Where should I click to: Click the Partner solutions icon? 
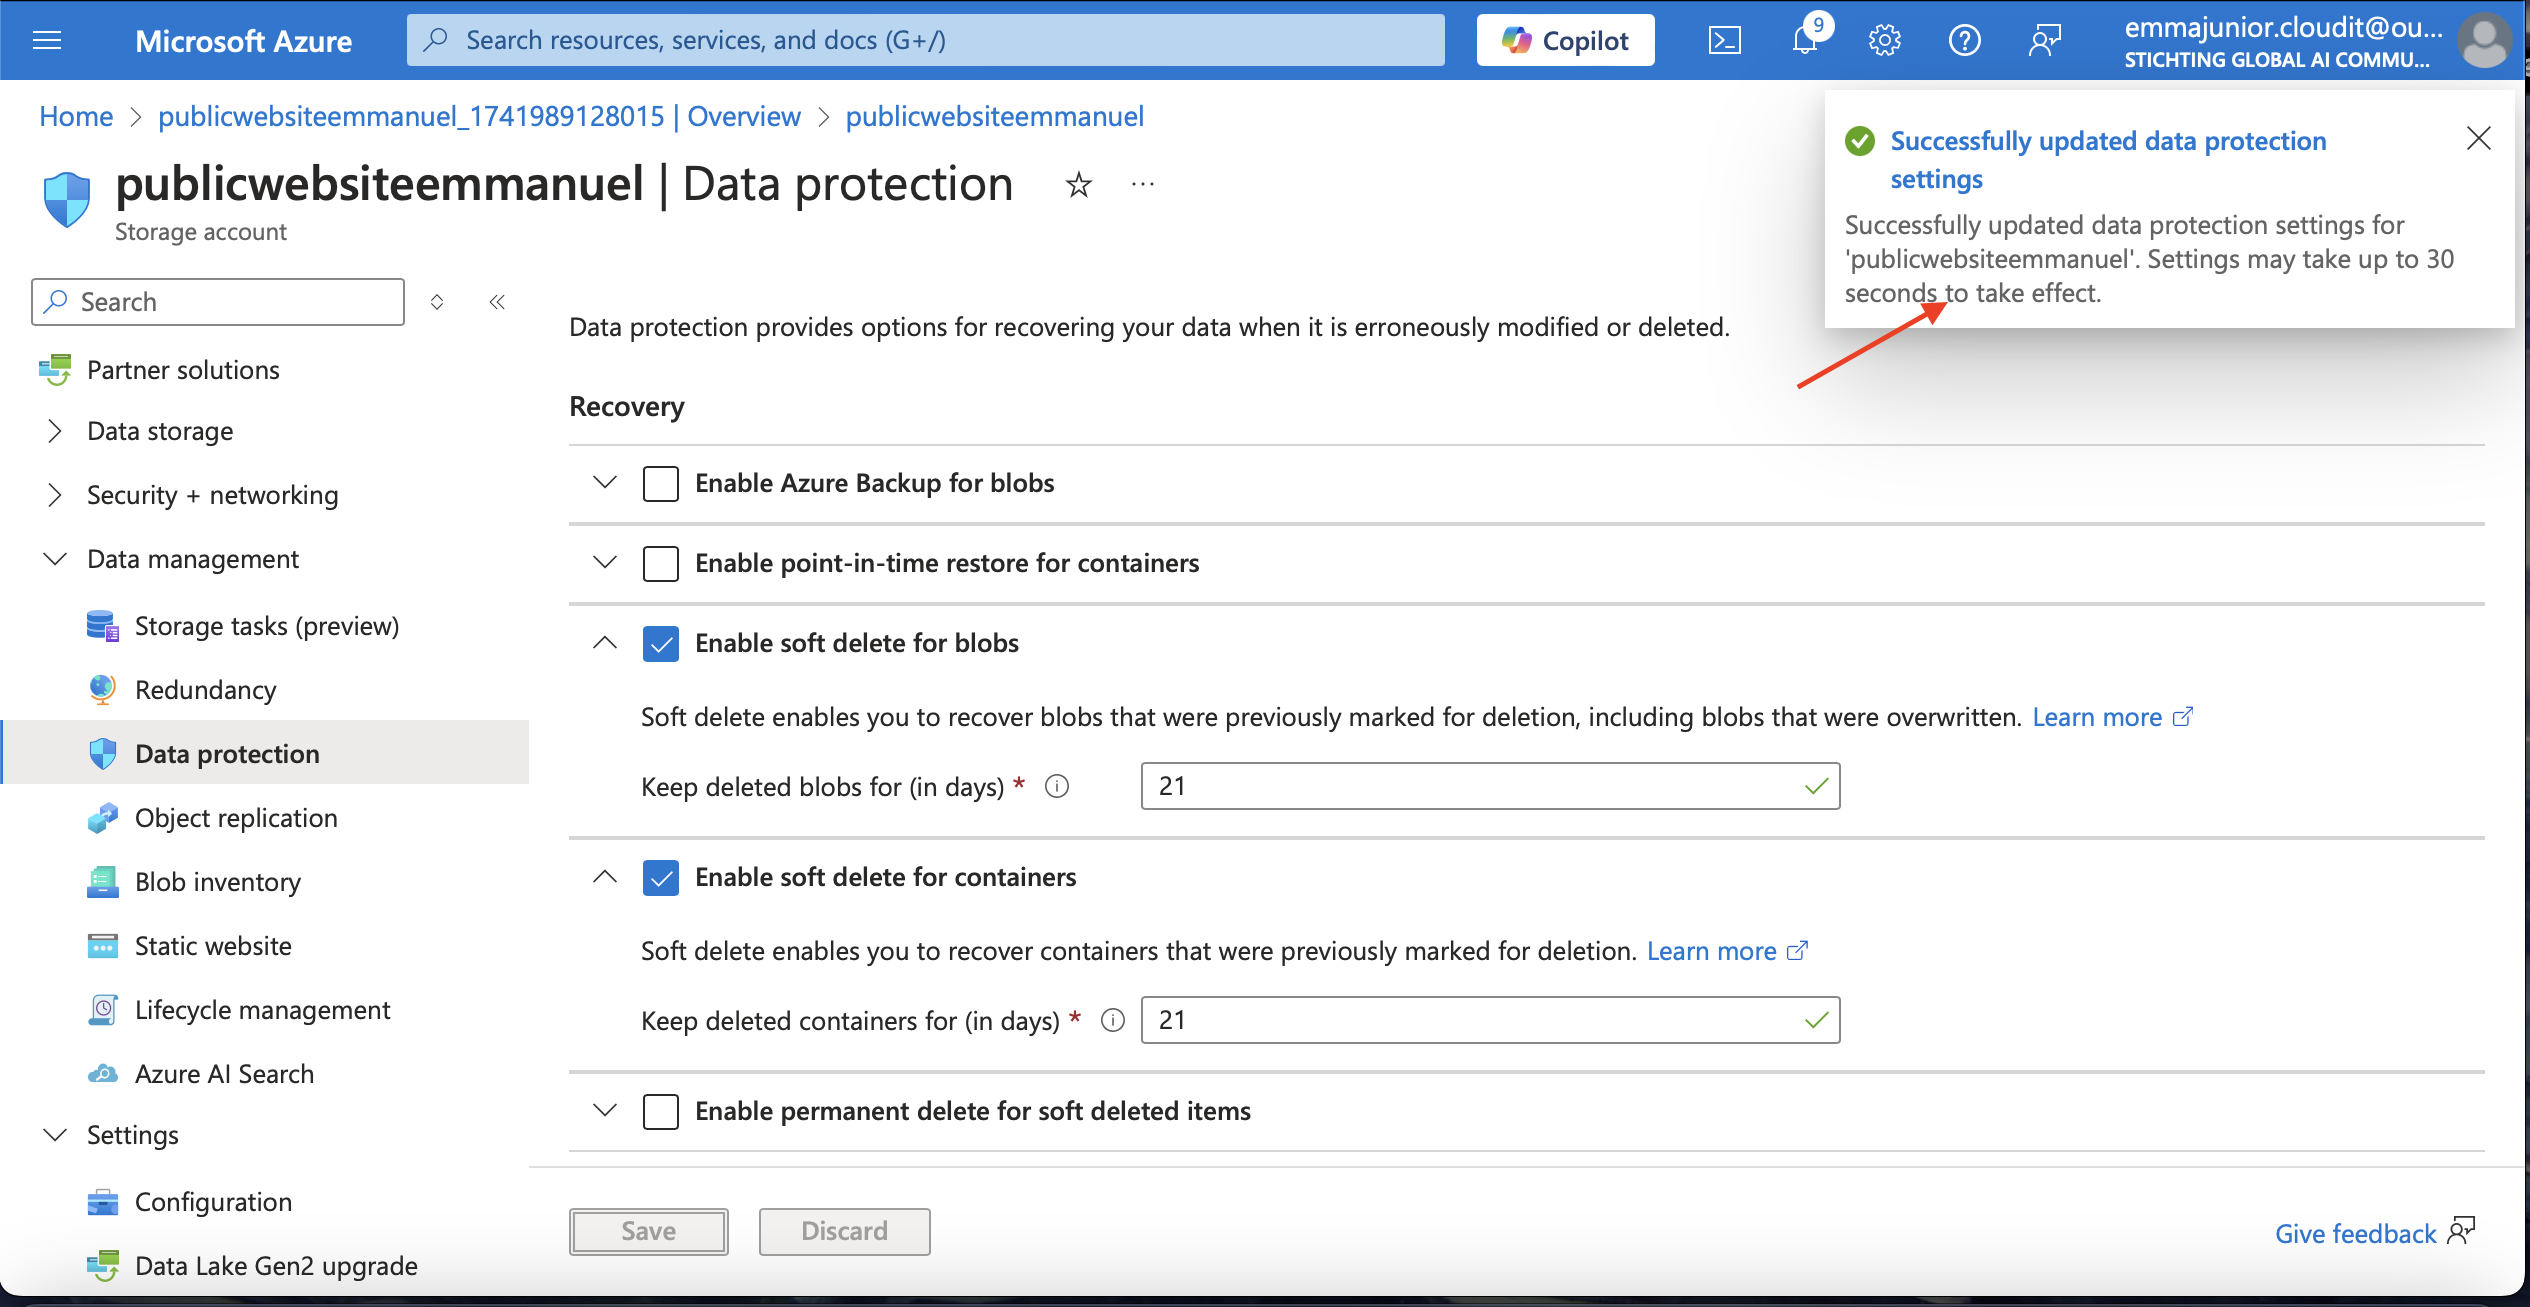click(55, 370)
